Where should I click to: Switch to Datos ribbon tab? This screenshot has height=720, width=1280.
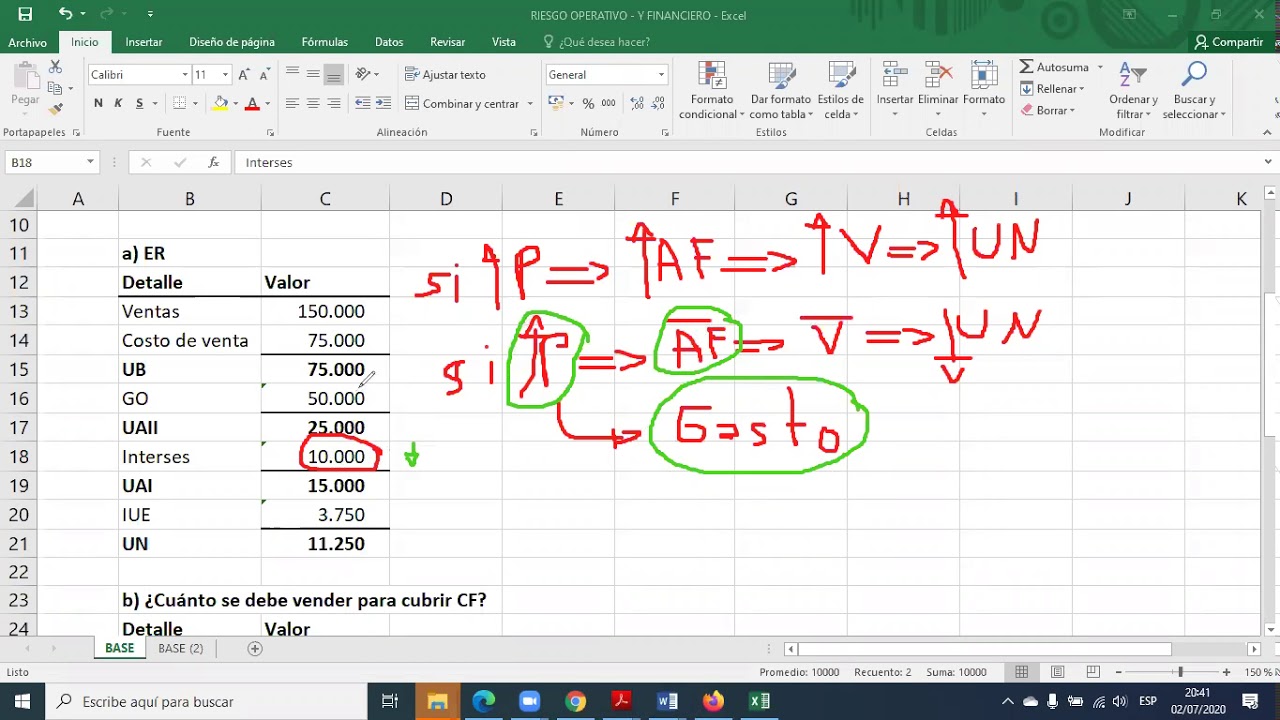point(389,42)
